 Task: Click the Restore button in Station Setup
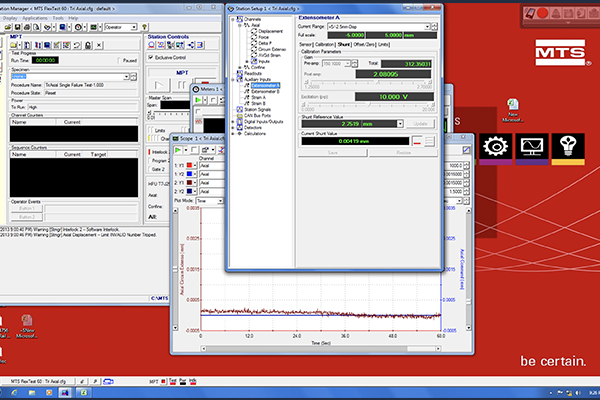[403, 153]
